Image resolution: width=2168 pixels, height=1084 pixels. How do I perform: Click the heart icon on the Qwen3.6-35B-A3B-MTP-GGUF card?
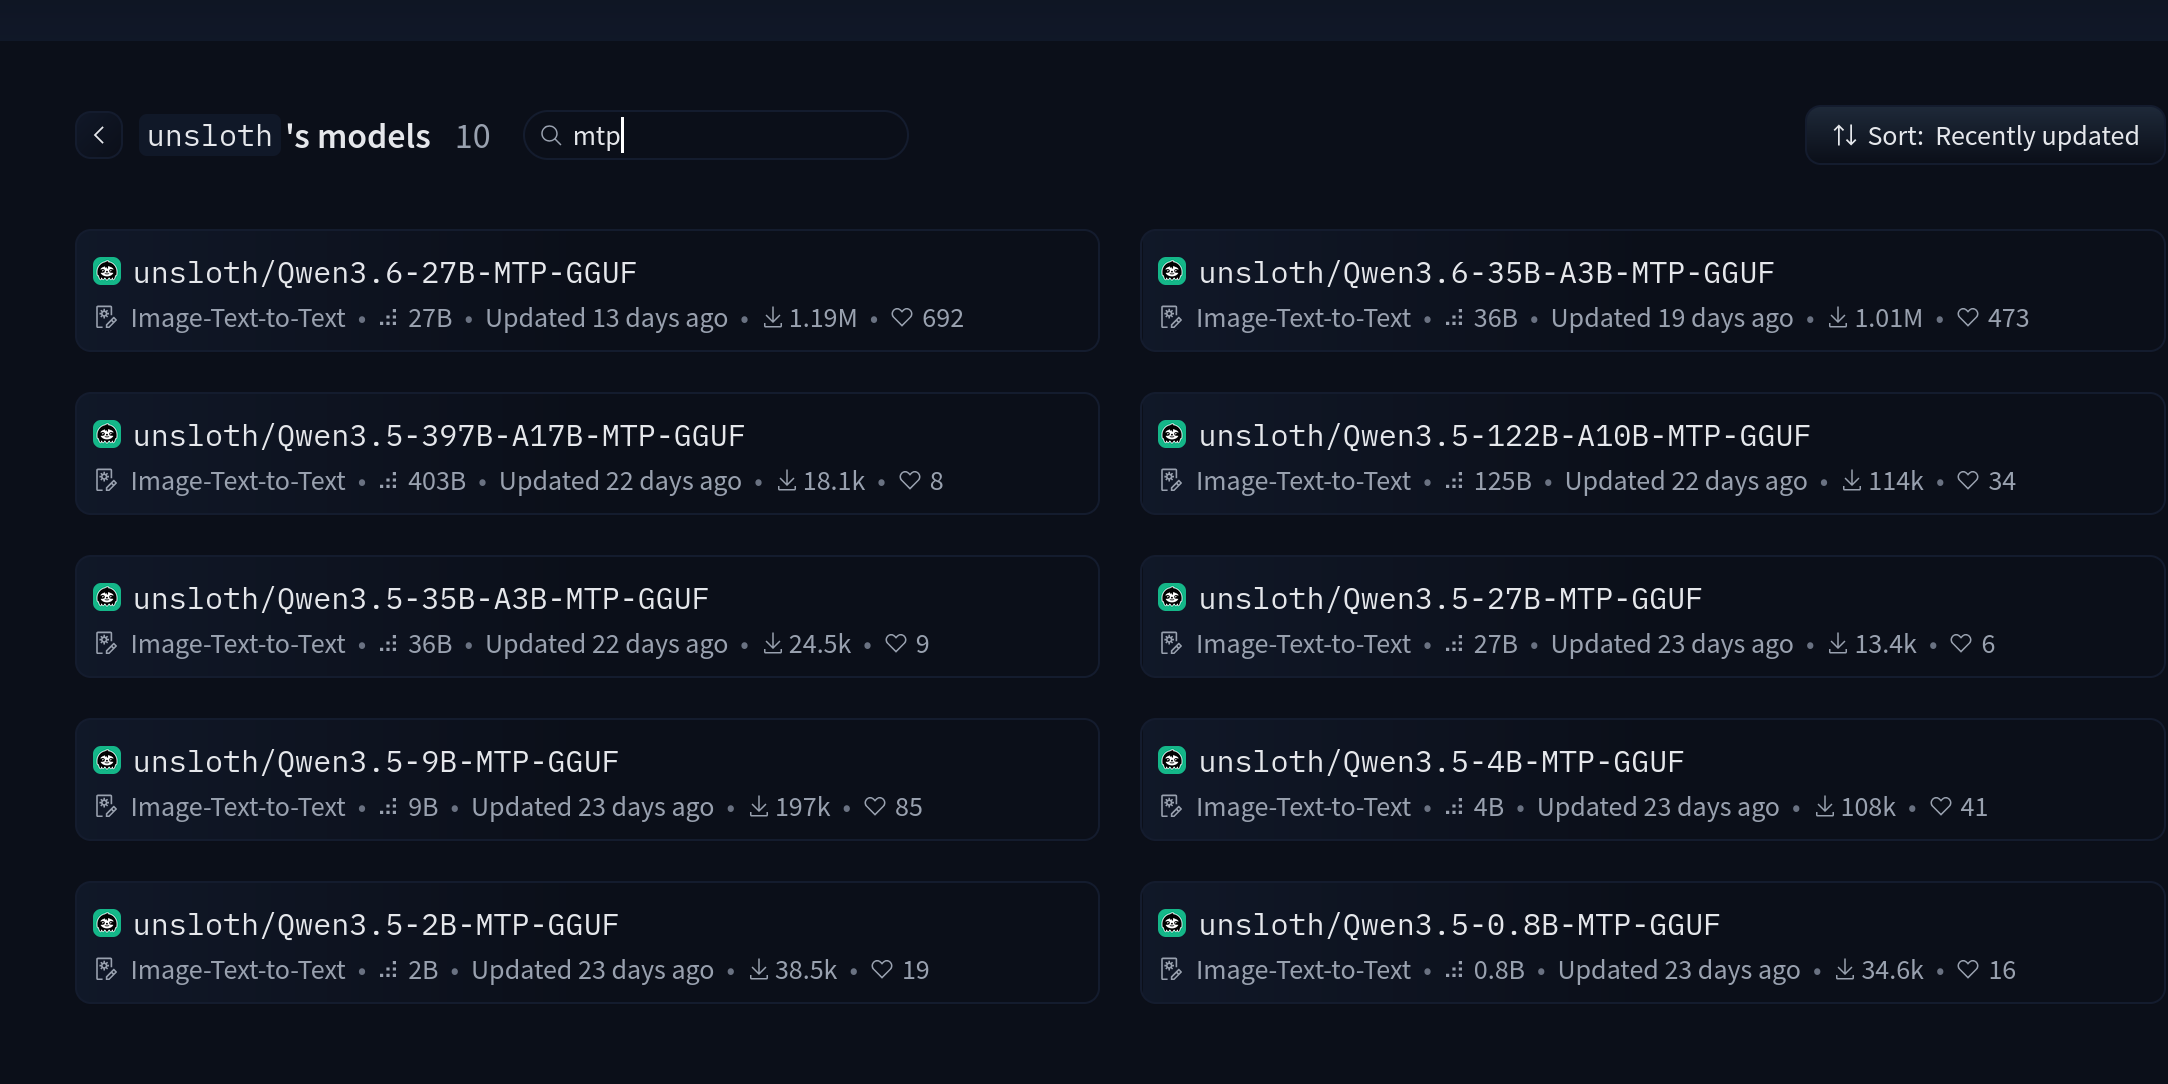[x=1967, y=317]
